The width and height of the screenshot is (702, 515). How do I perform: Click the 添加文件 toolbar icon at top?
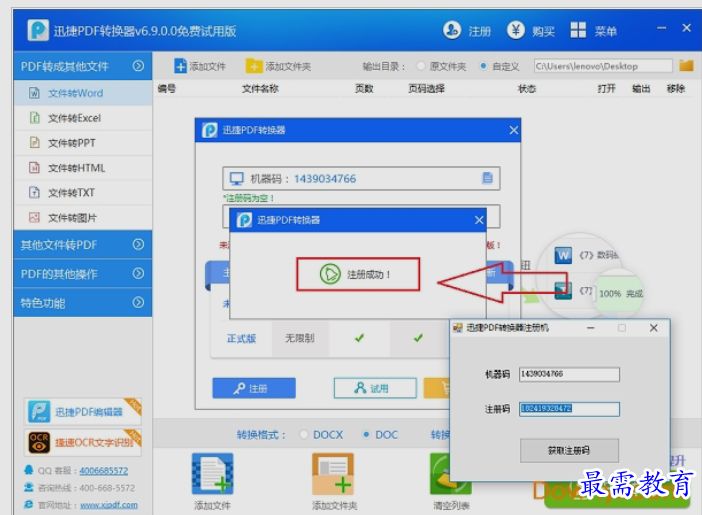click(180, 66)
